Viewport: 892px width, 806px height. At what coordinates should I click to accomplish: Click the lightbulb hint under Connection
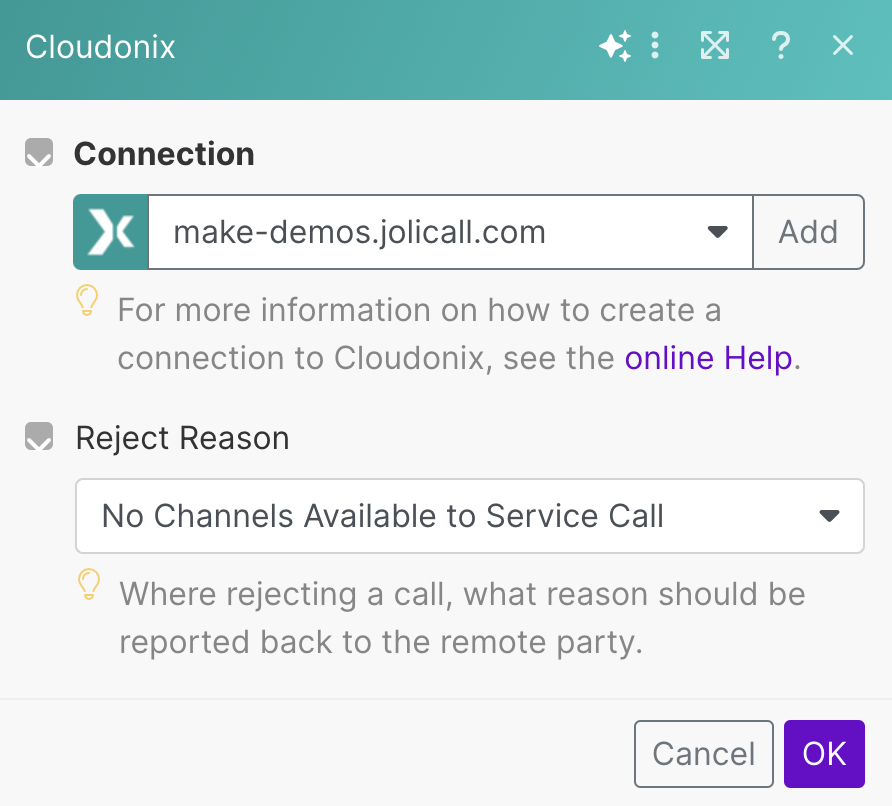pyautogui.click(x=88, y=301)
